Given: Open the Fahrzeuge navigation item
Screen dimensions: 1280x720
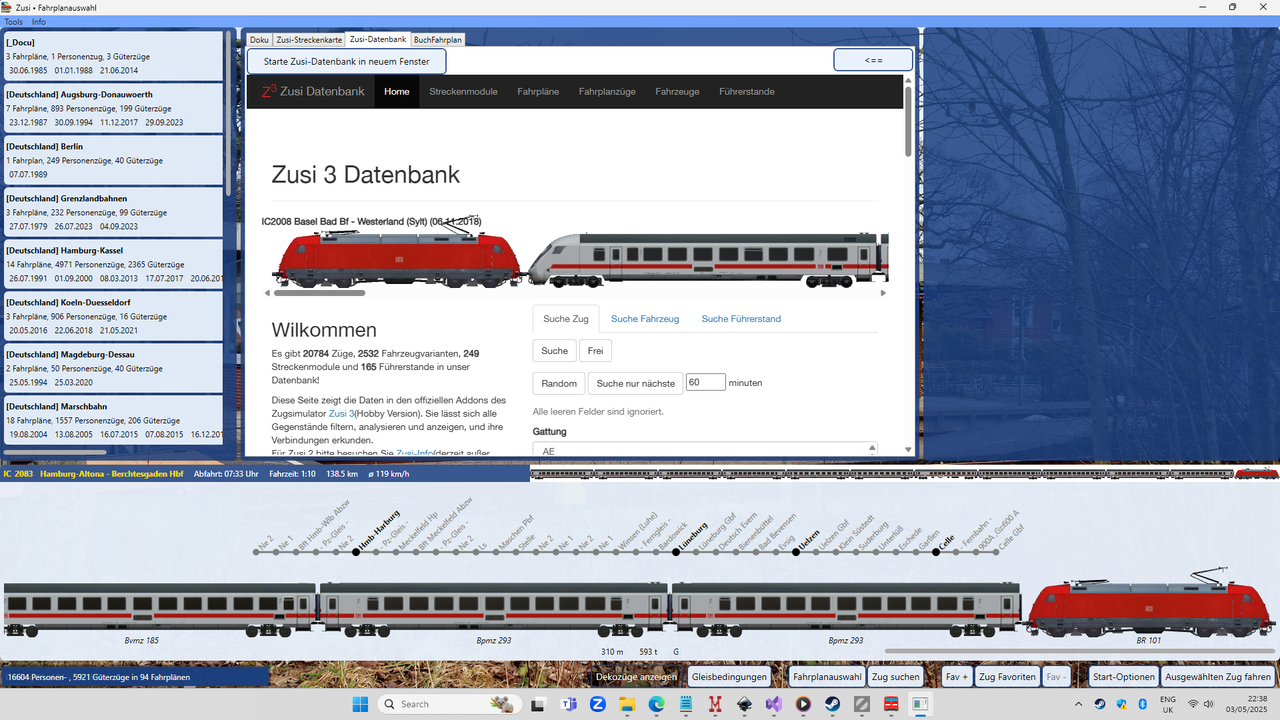Looking at the screenshot, I should [x=677, y=92].
